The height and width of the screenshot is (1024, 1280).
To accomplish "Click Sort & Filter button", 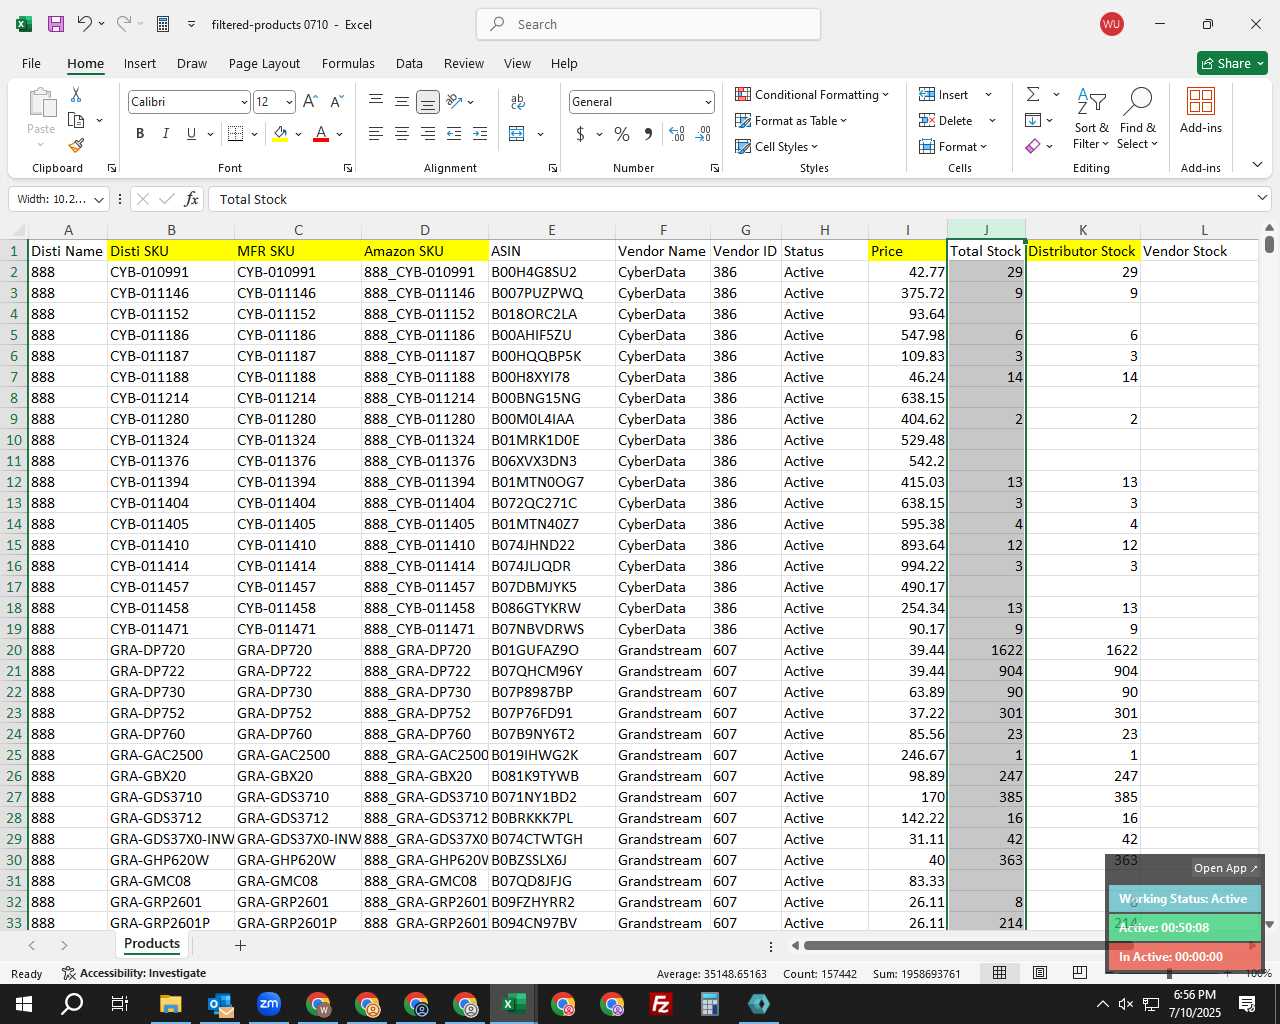I will [x=1091, y=118].
